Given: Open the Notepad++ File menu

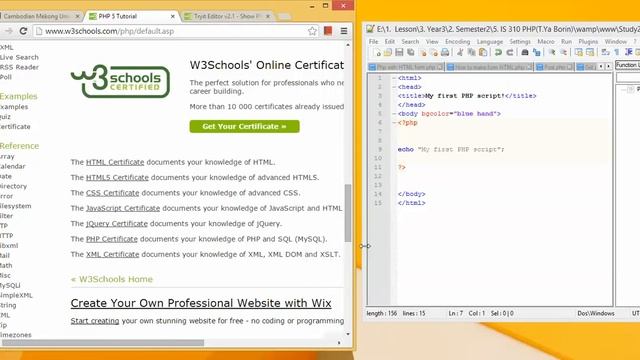Looking at the screenshot, I should tap(373, 42).
